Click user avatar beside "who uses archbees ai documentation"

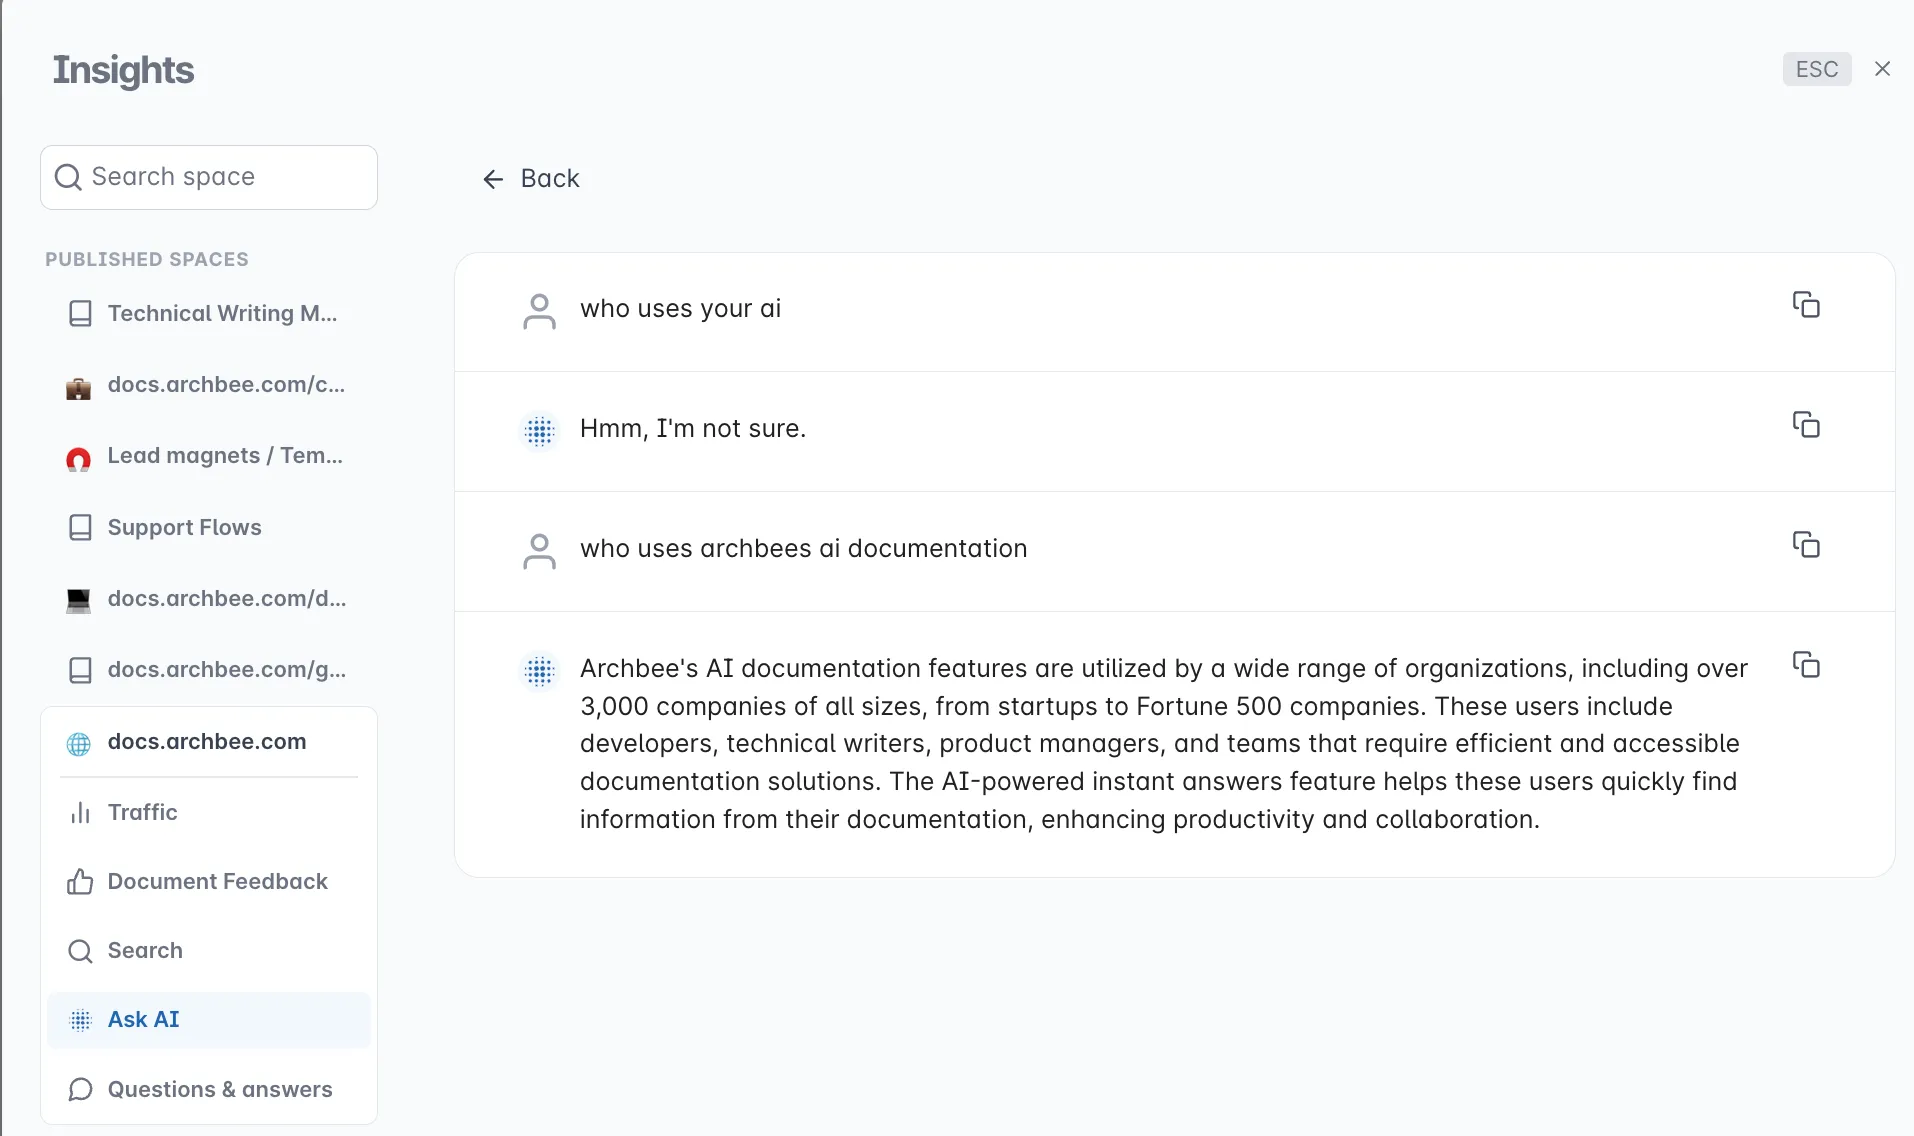[539, 551]
